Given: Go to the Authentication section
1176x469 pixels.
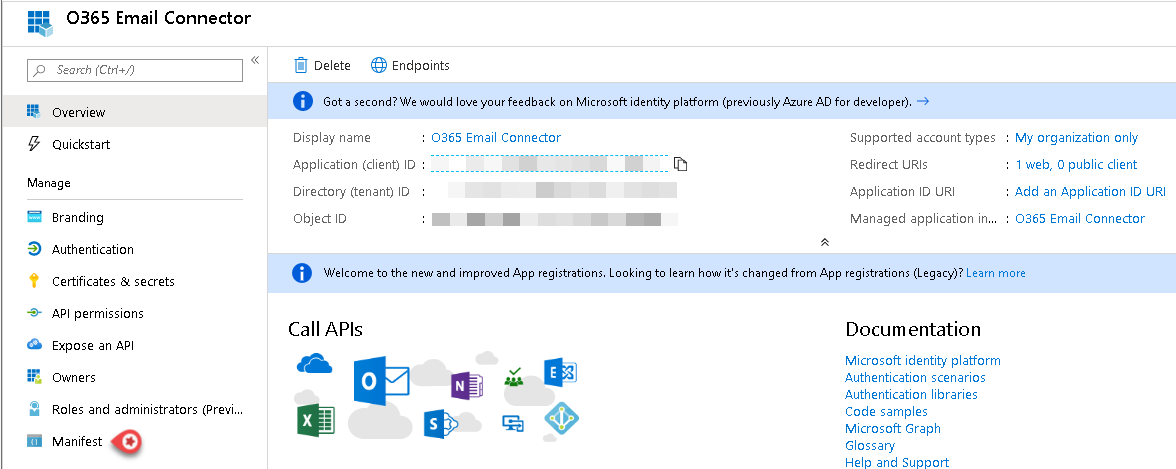Looking at the screenshot, I should (92, 249).
